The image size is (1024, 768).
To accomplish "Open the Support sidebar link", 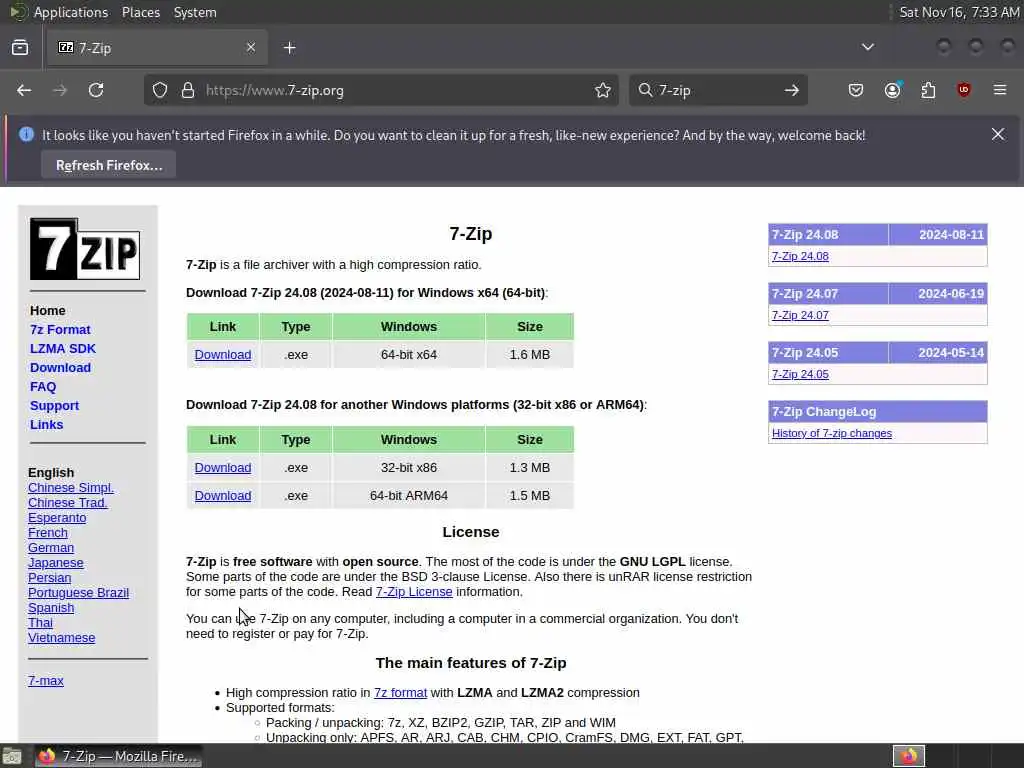I will pos(54,406).
